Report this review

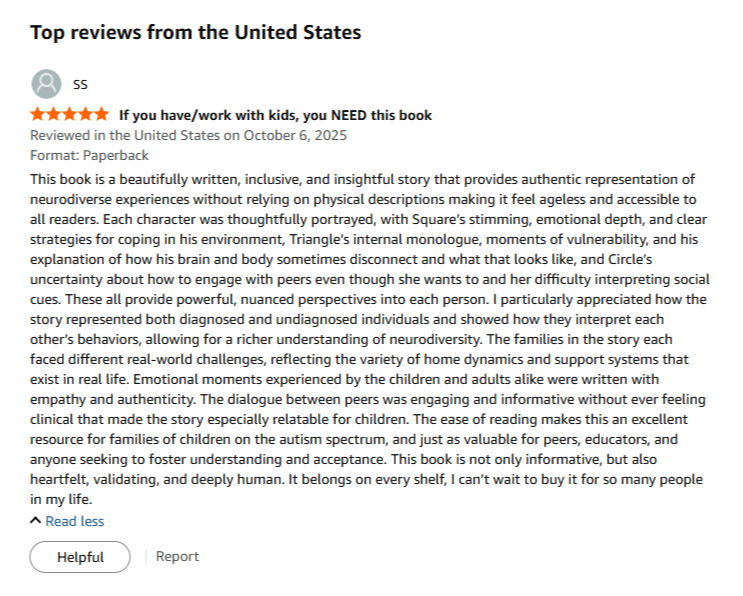(177, 556)
